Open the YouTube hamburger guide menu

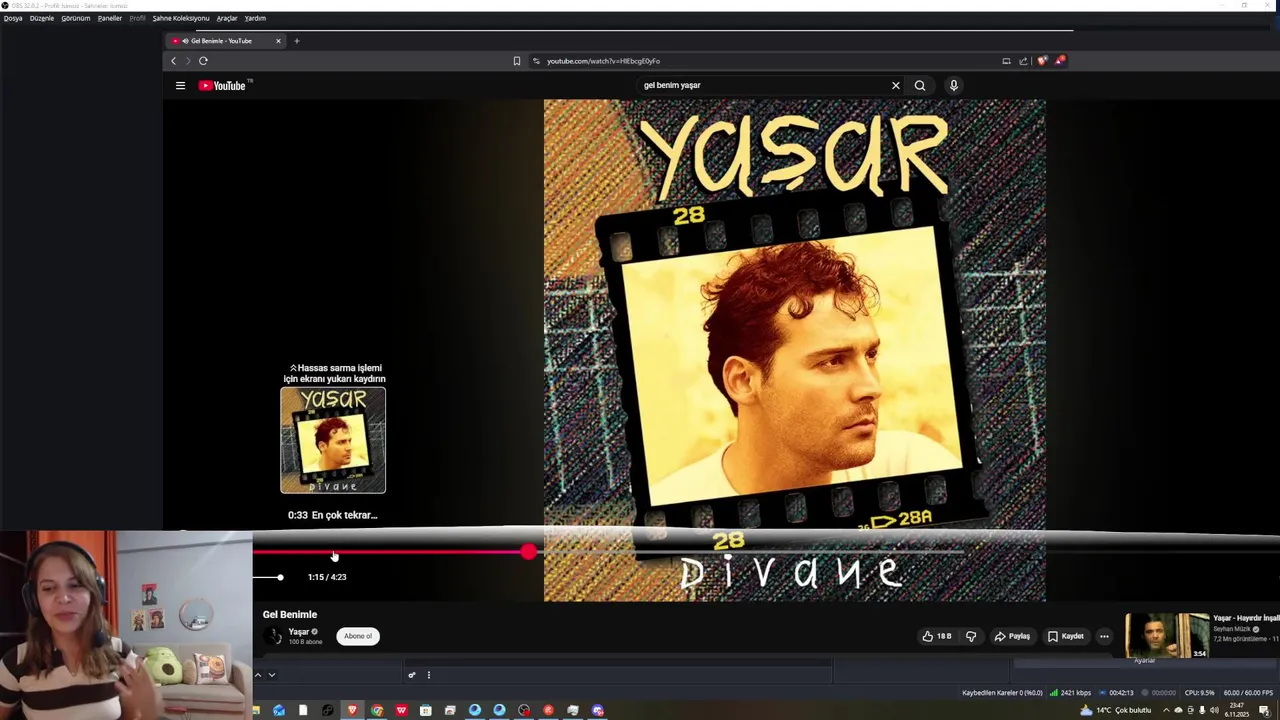click(x=180, y=86)
